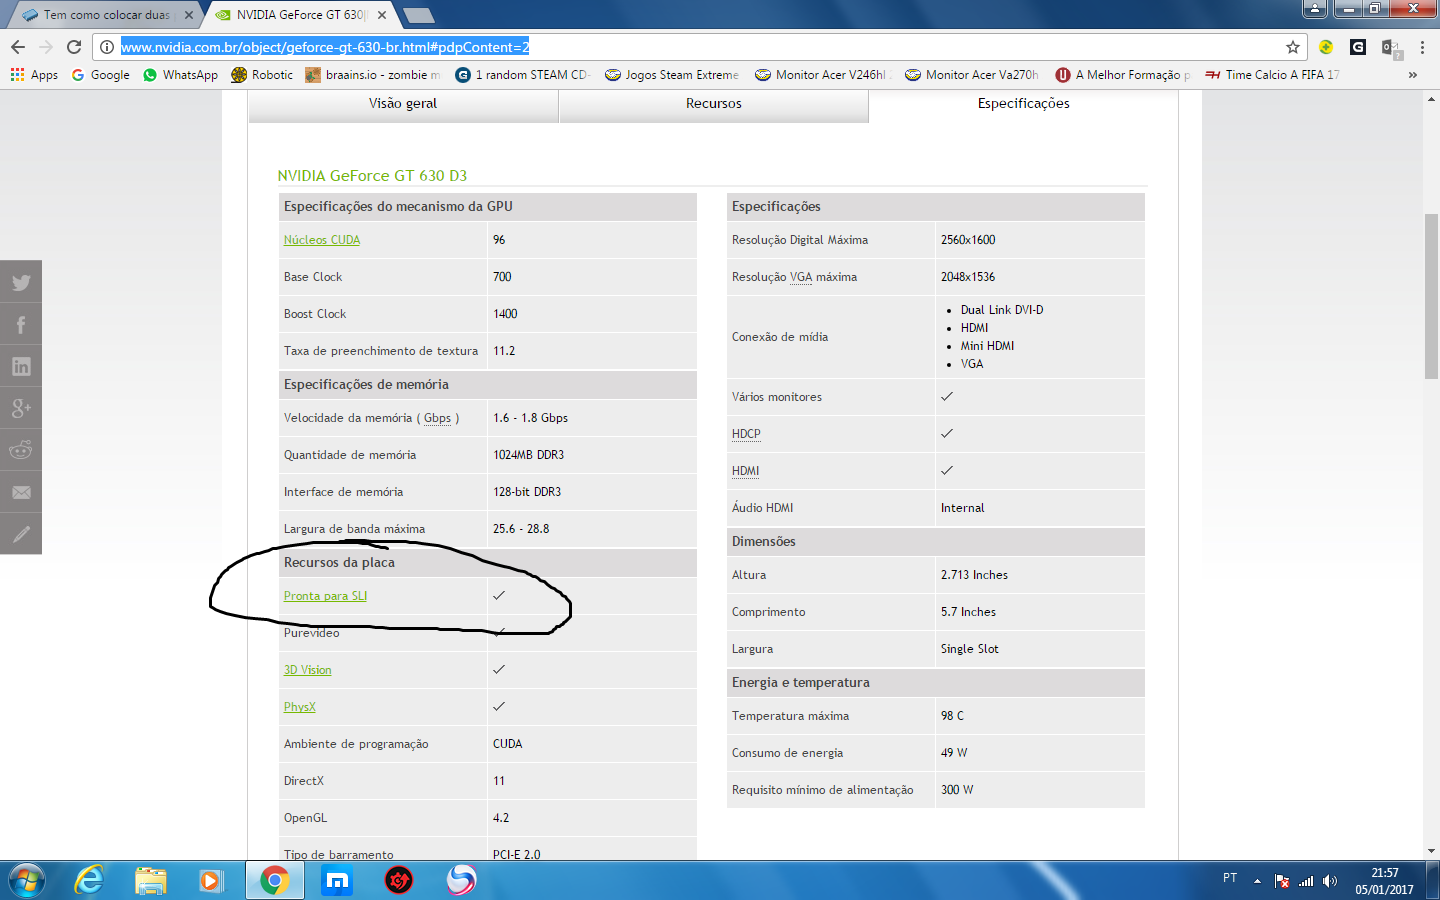Show hidden system tray icons
This screenshot has height=900, width=1440.
point(1257,881)
